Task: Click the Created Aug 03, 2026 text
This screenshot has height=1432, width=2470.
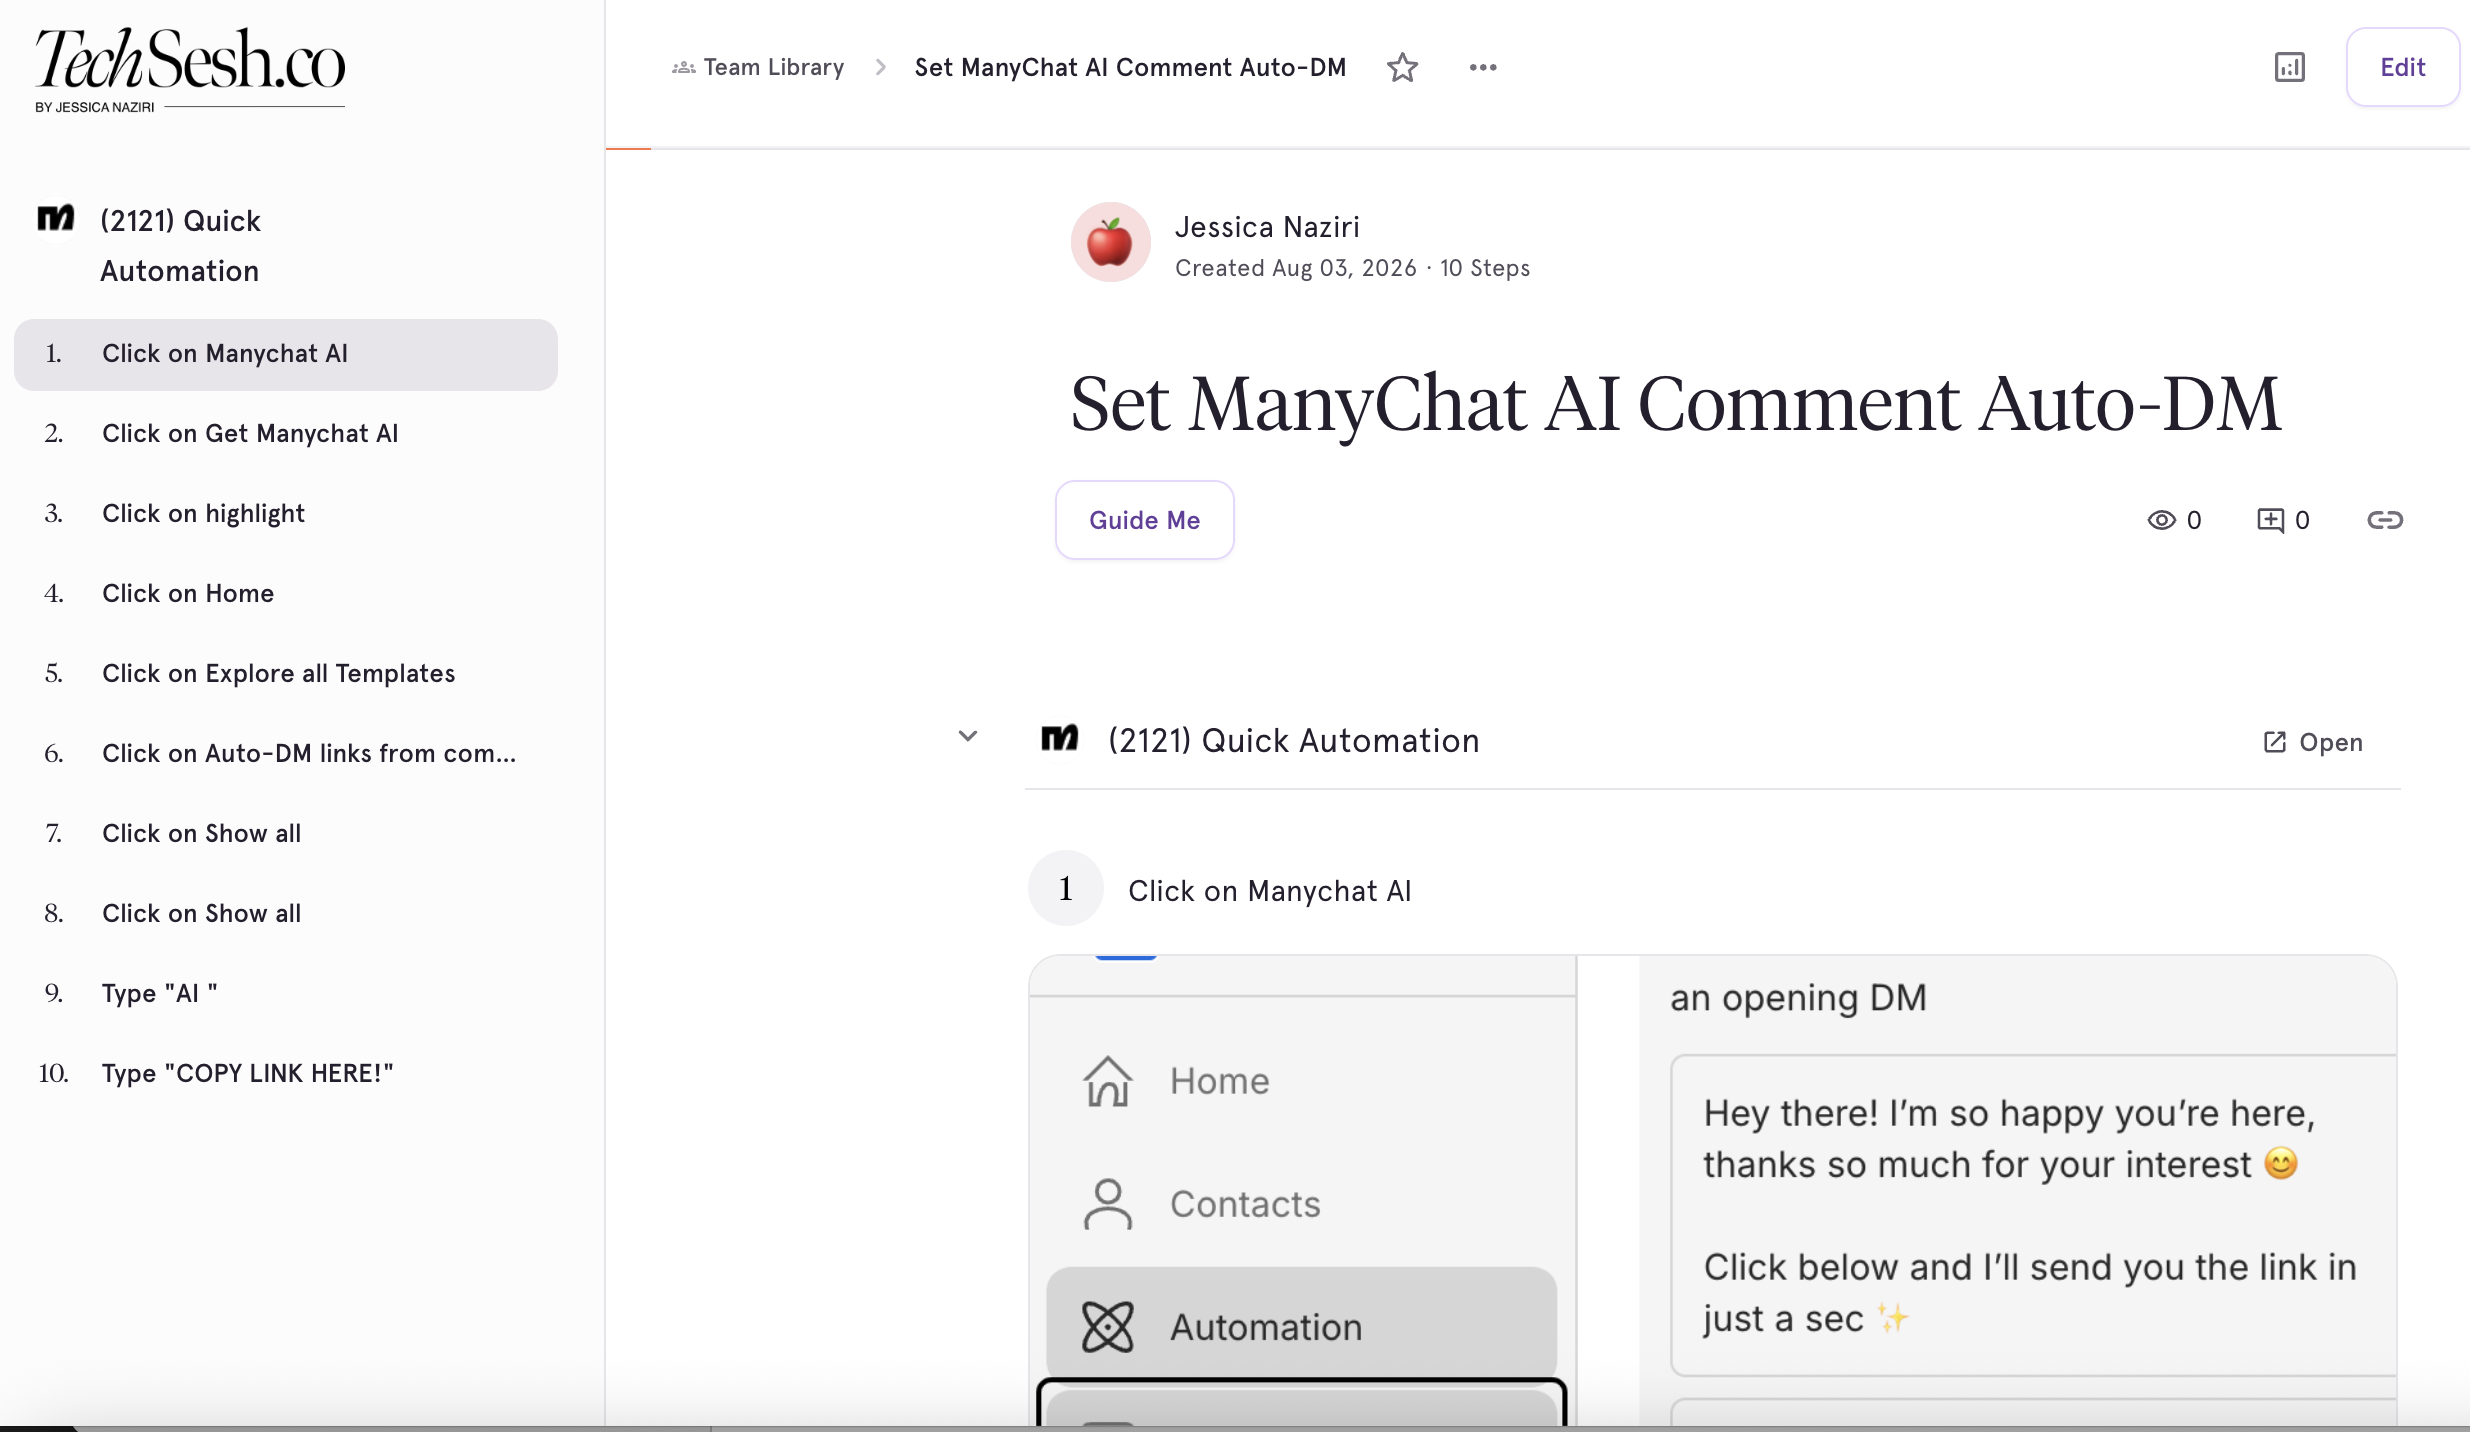Action: tap(1296, 268)
